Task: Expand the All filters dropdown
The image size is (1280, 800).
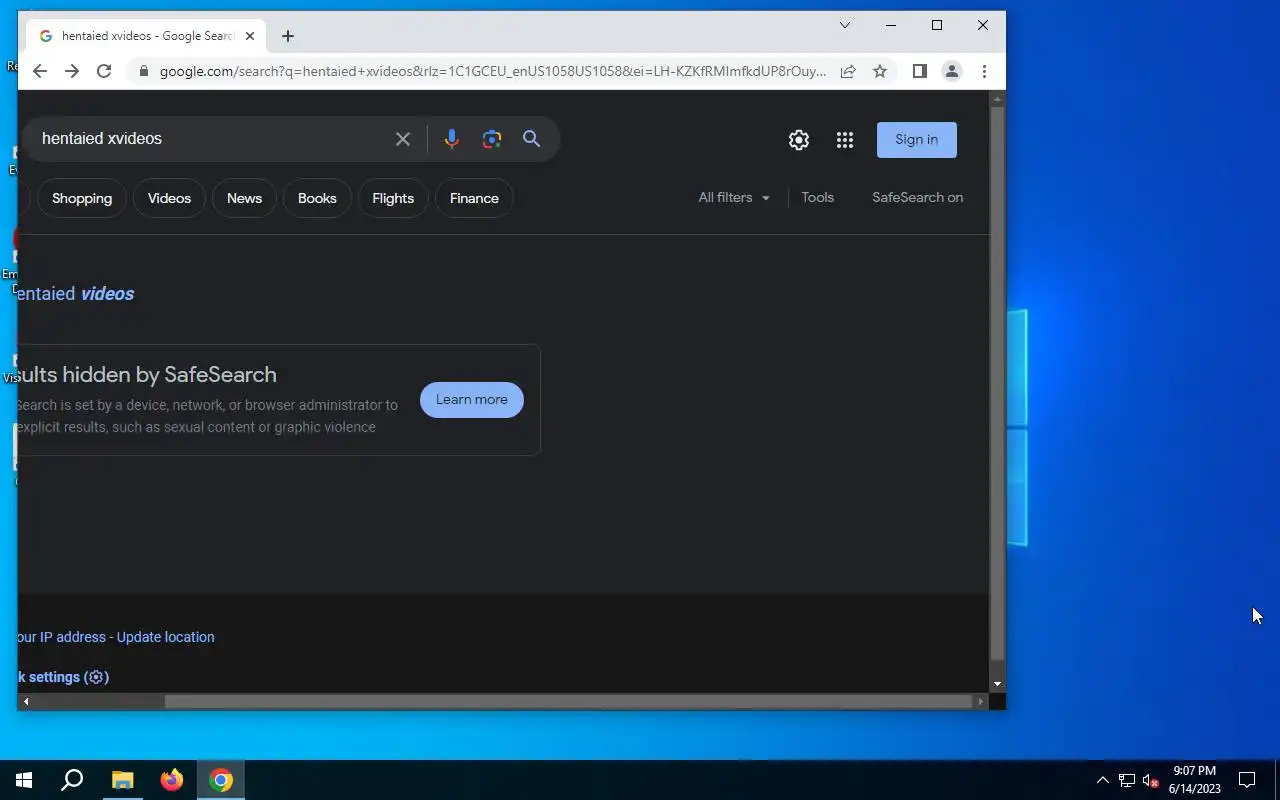Action: pyautogui.click(x=734, y=197)
